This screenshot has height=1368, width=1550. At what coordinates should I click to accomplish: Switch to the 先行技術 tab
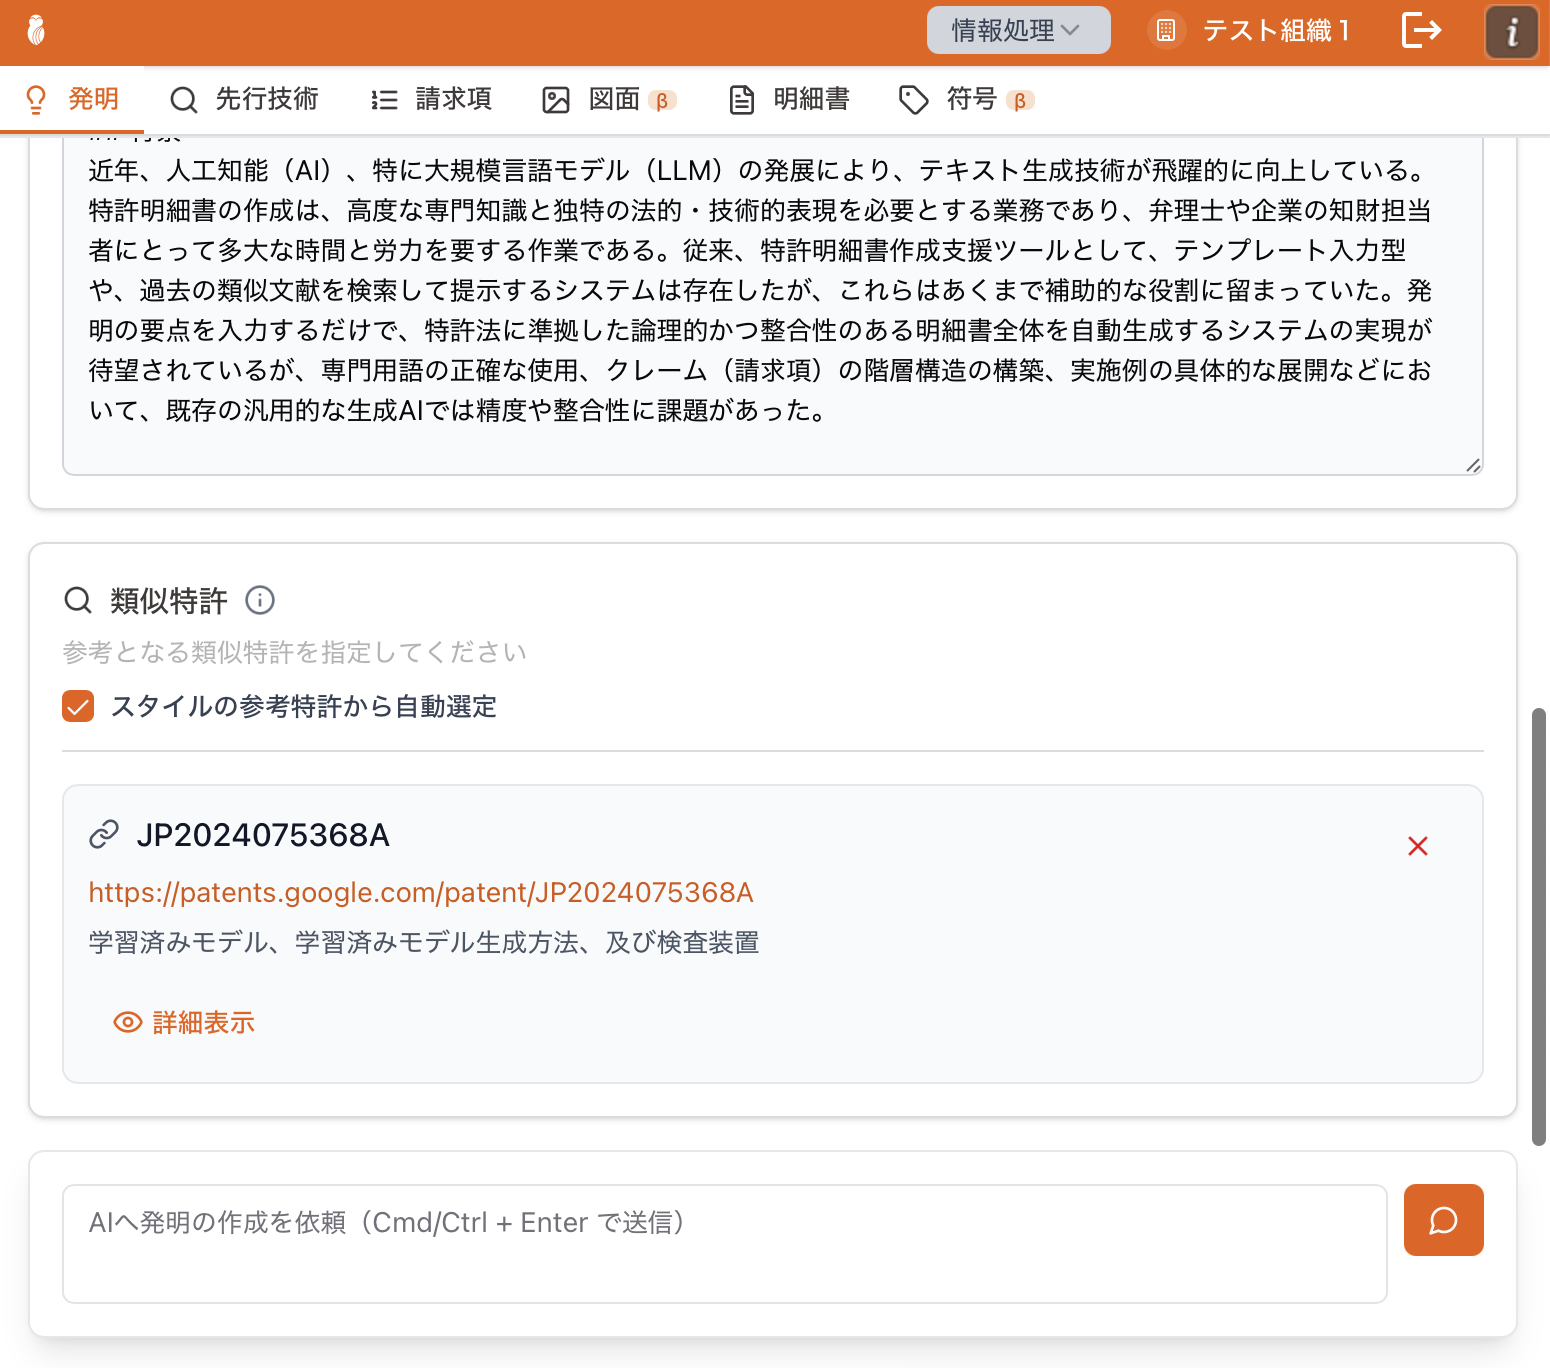(244, 99)
